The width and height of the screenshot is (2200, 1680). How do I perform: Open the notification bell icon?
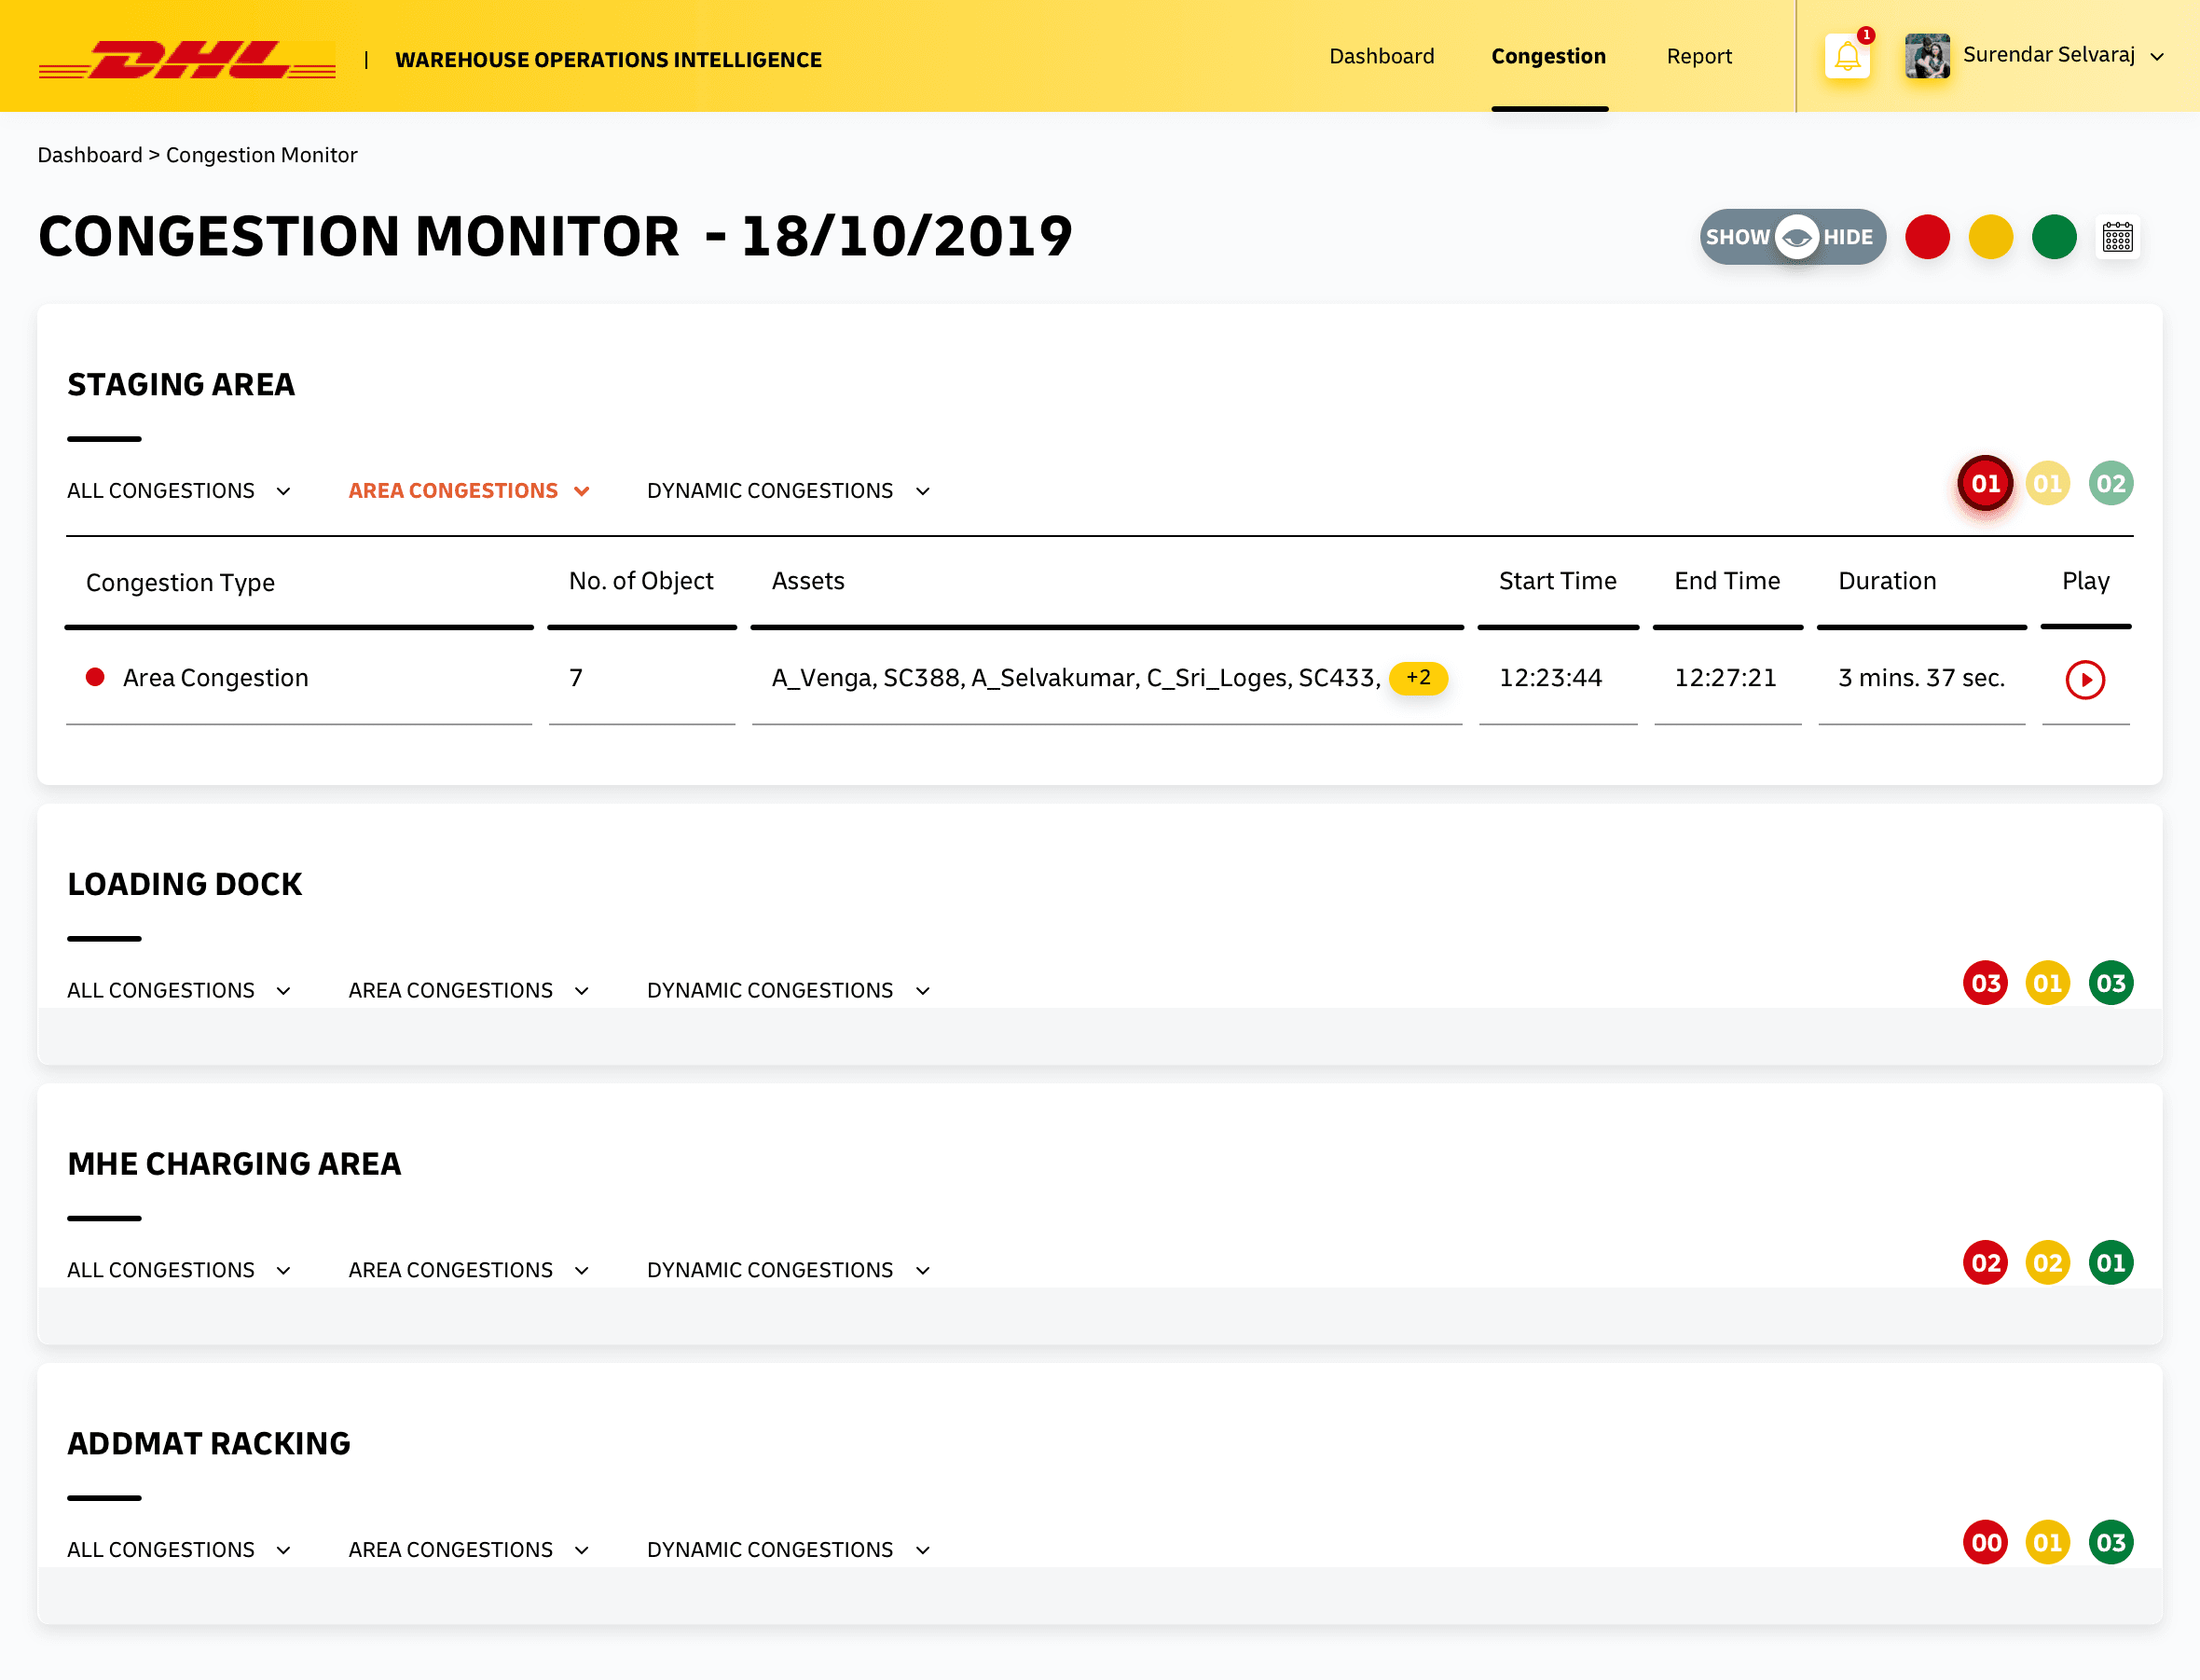click(x=1846, y=56)
